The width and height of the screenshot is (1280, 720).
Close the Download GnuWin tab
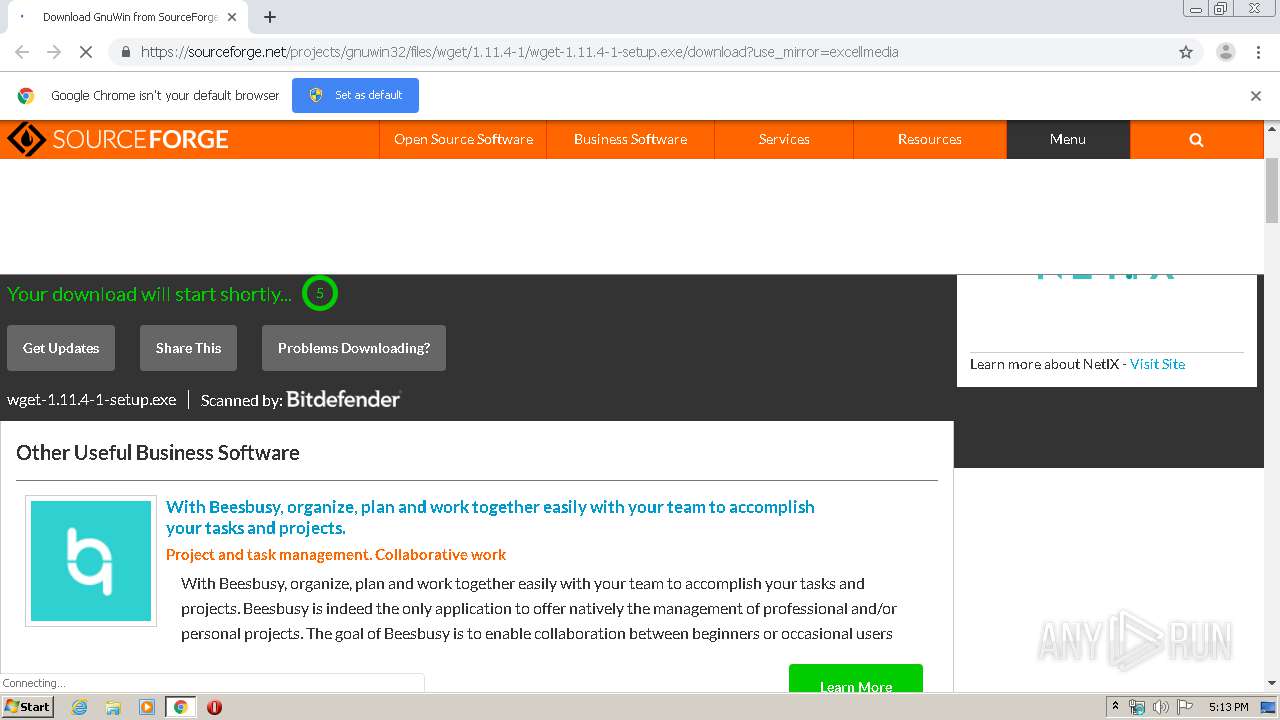232,17
